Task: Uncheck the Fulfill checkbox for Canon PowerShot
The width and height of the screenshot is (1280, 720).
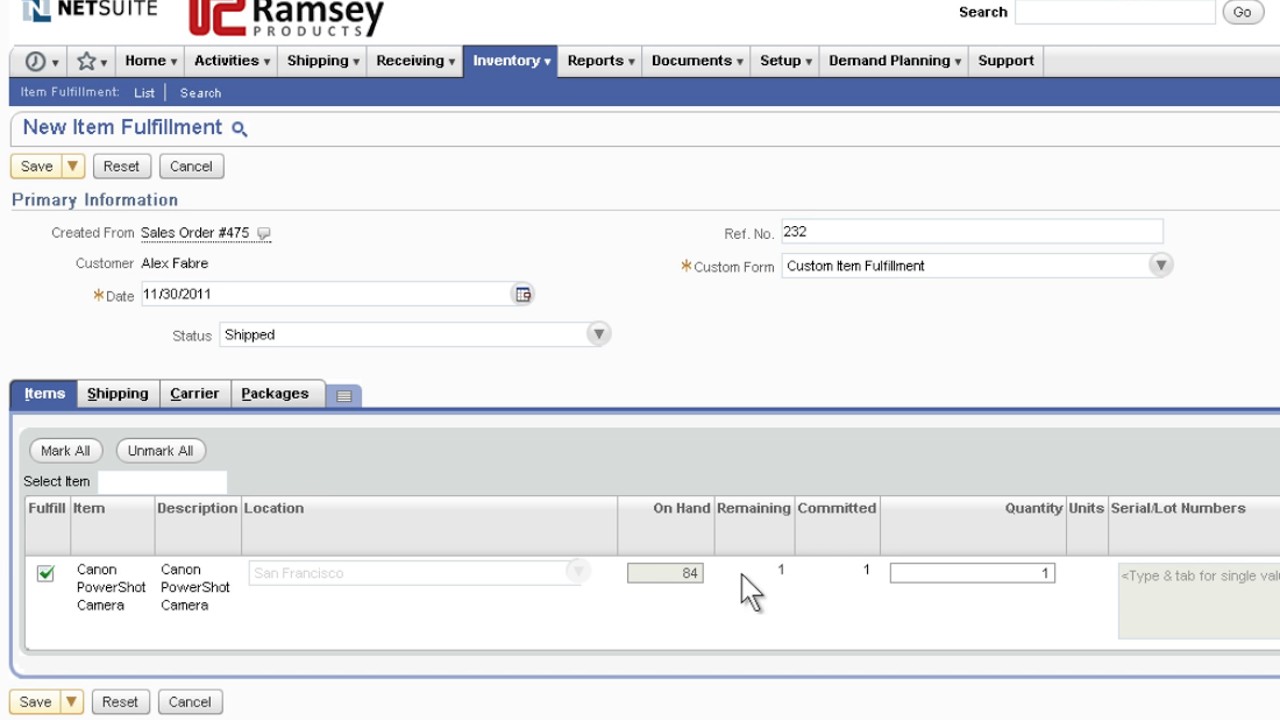Action: coord(45,573)
